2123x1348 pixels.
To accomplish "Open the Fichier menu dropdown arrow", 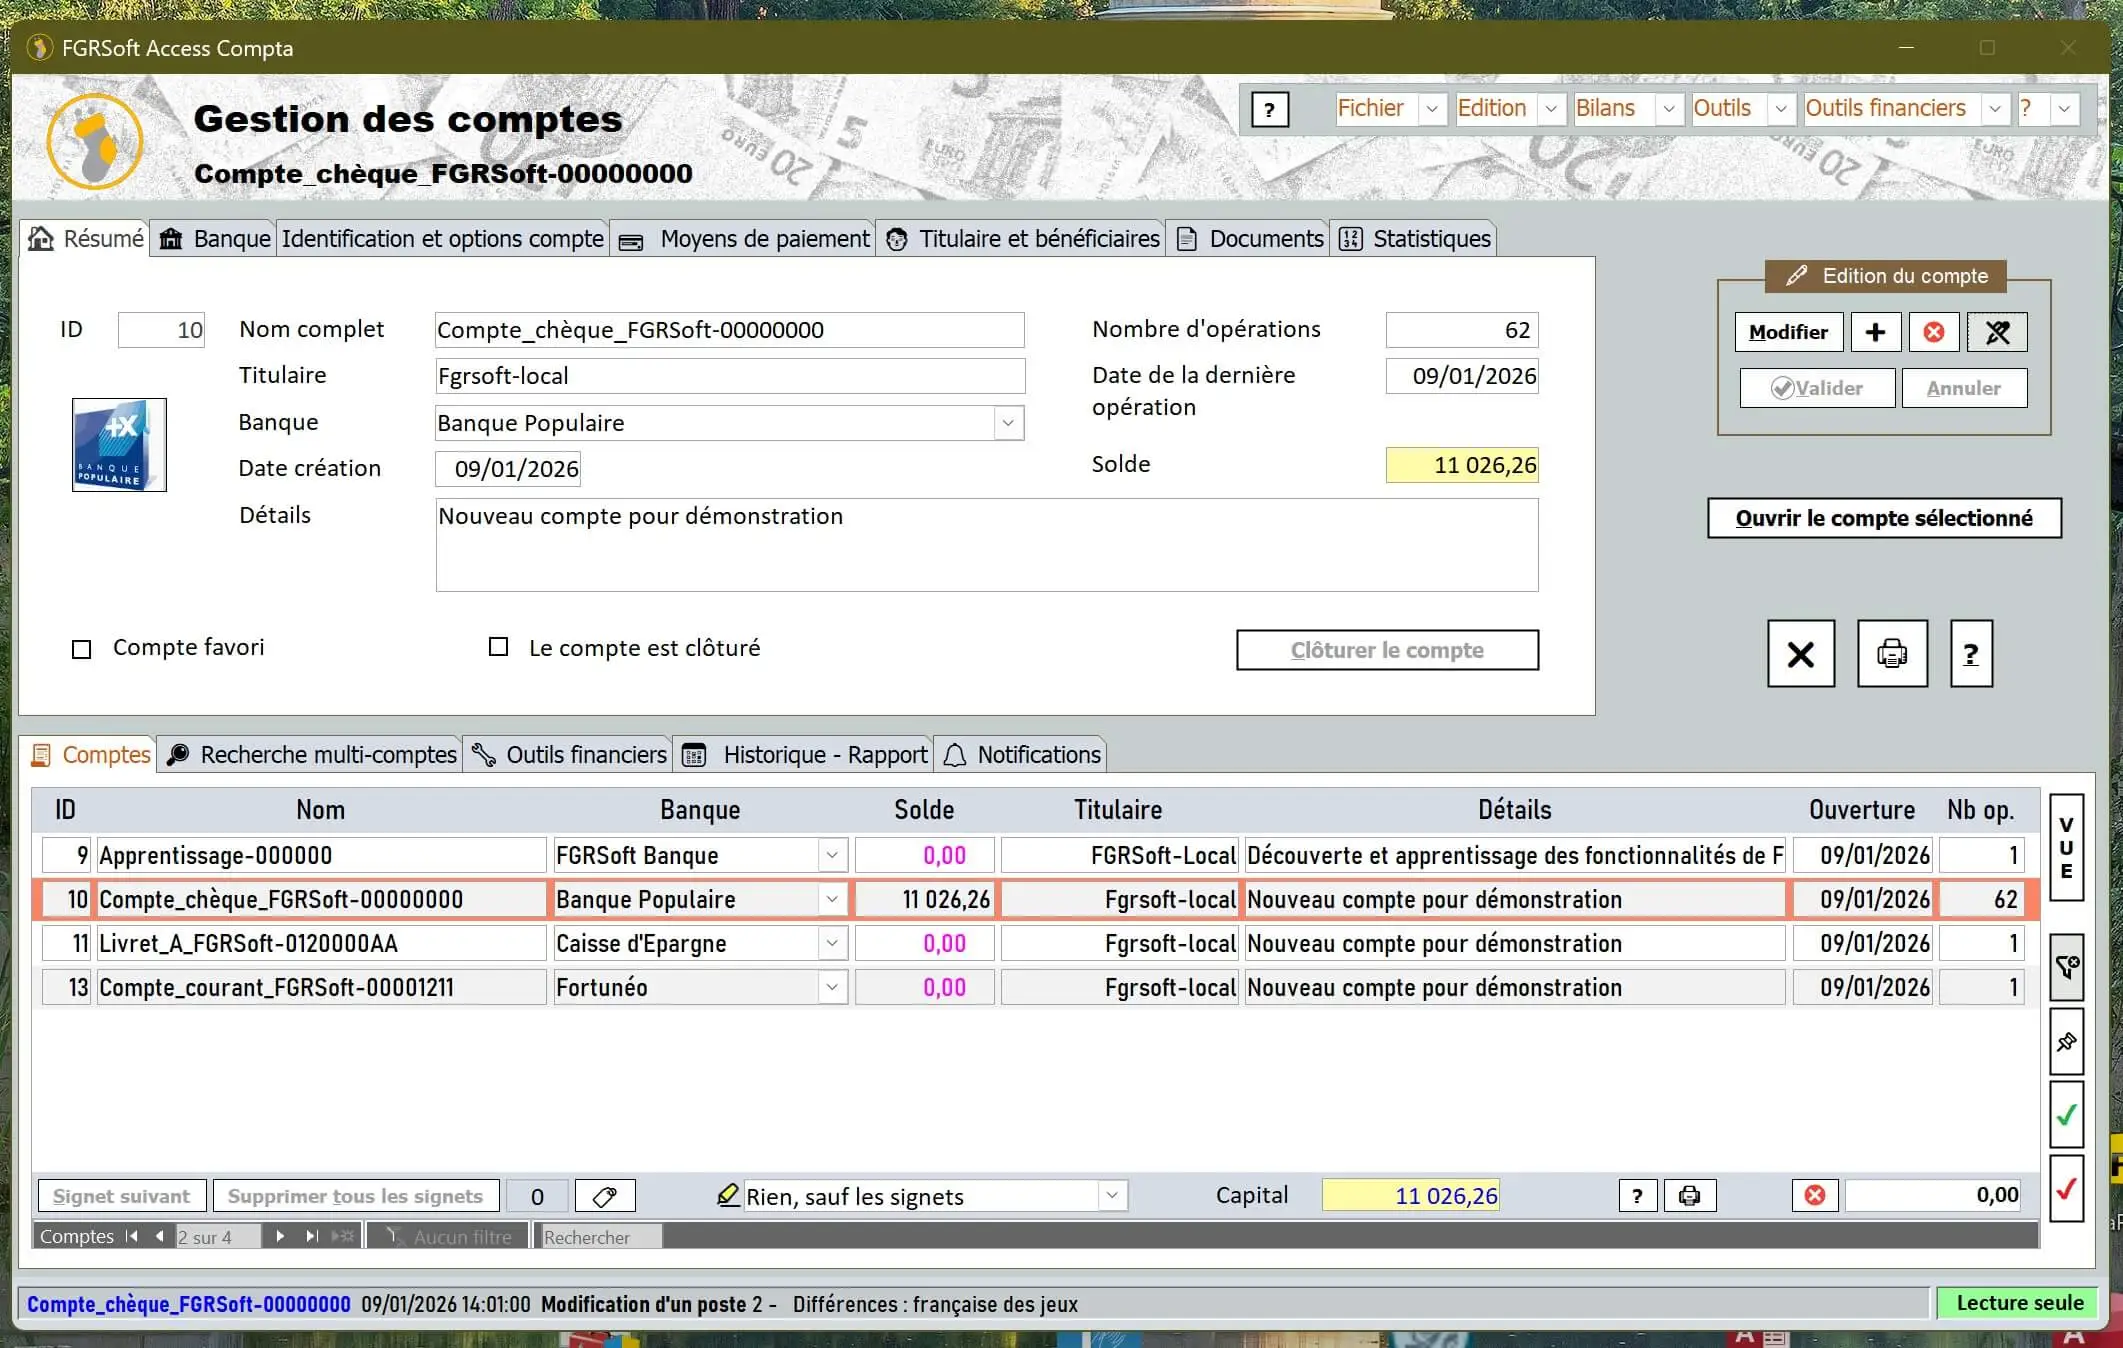I will (x=1432, y=109).
